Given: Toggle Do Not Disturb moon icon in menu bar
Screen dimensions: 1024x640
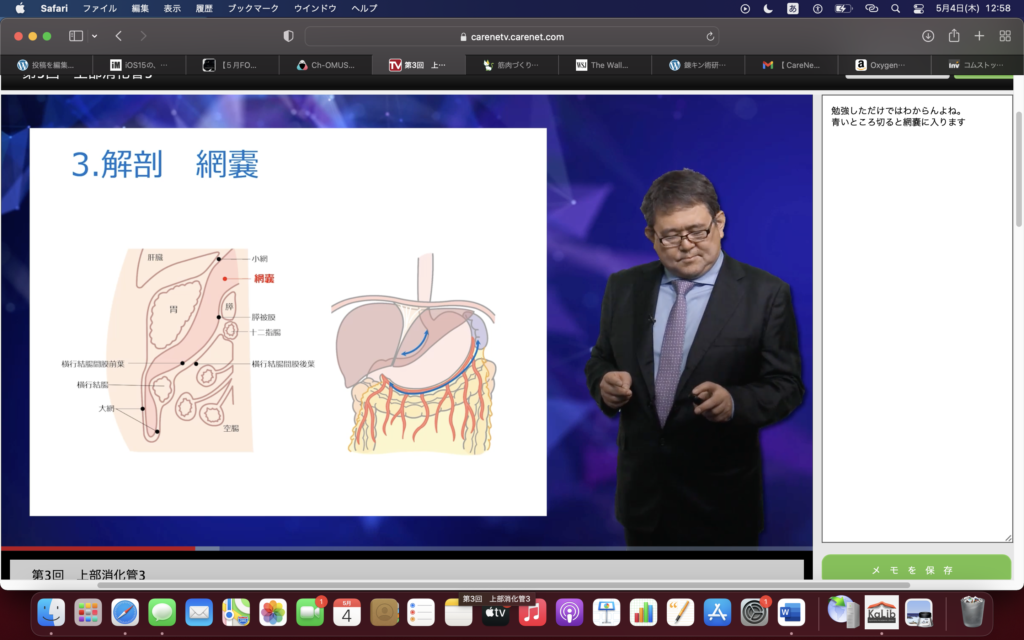Looking at the screenshot, I should 768,8.
